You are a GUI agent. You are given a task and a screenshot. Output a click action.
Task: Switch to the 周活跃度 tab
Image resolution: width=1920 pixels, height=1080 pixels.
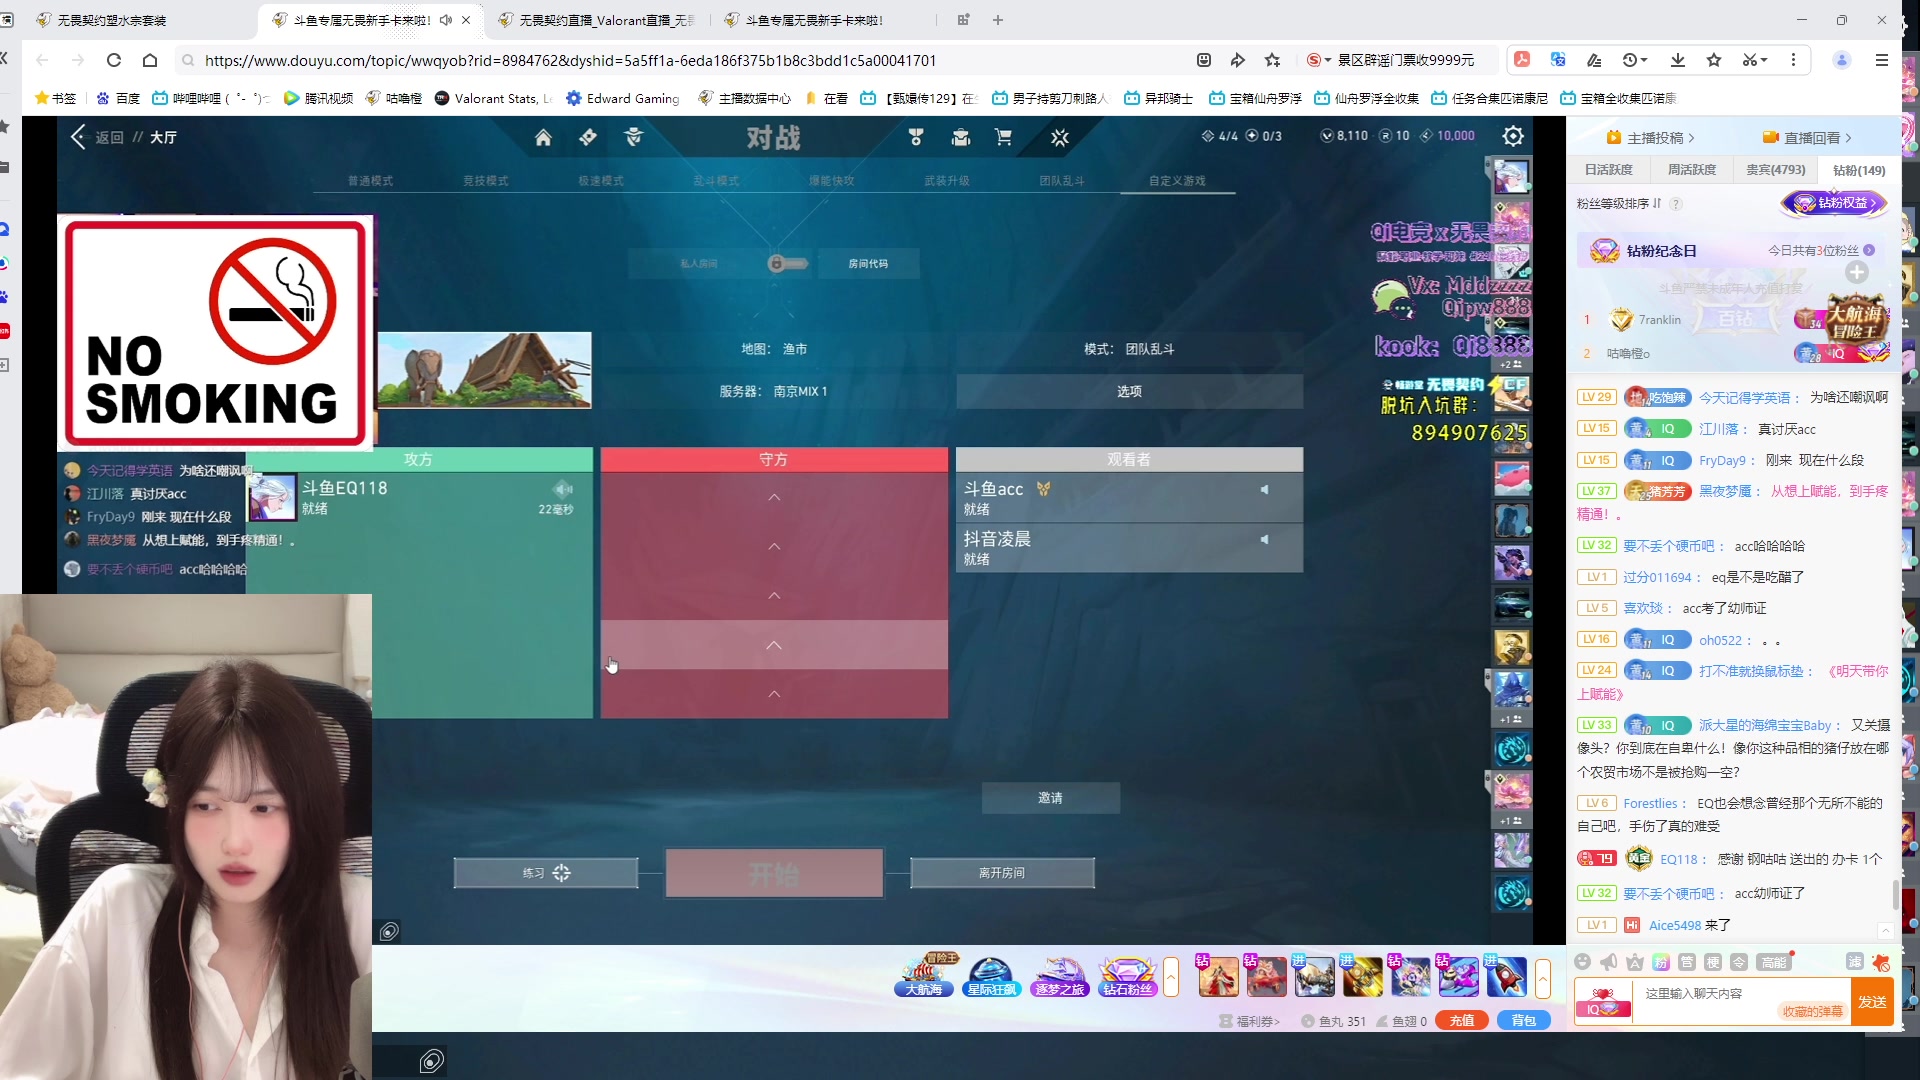tap(1691, 170)
